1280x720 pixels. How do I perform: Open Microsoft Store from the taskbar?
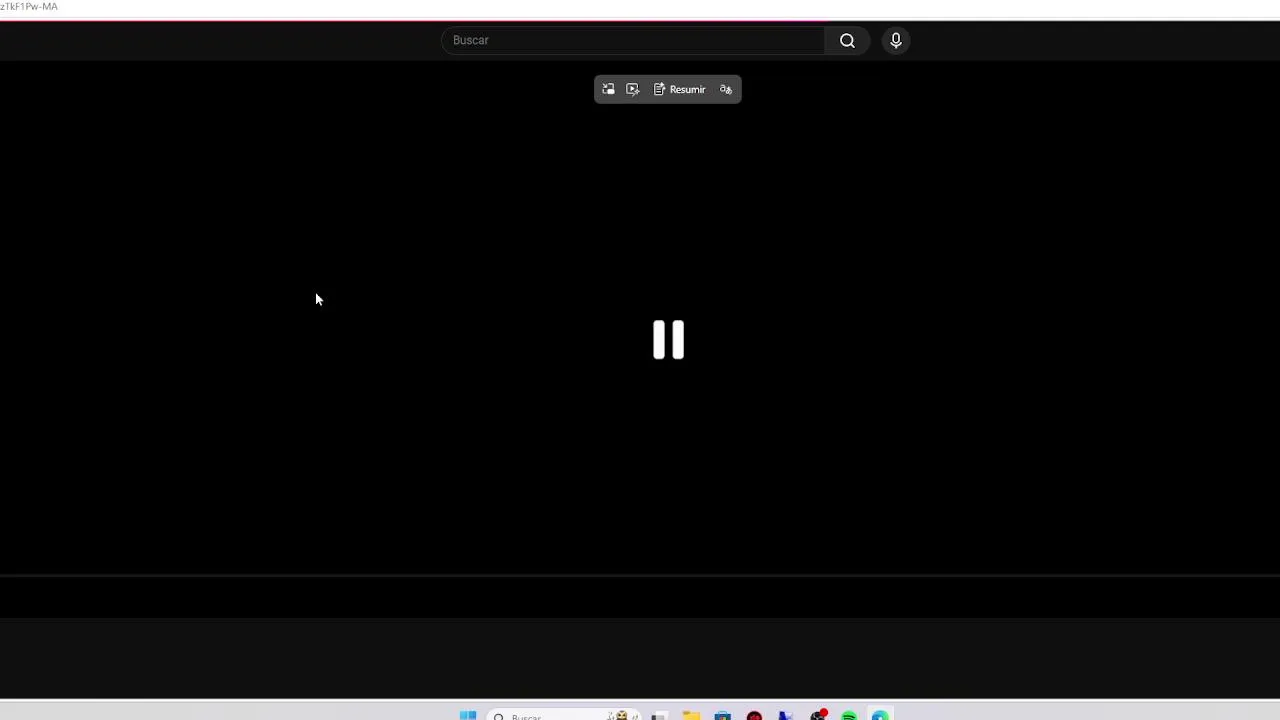pyautogui.click(x=723, y=715)
